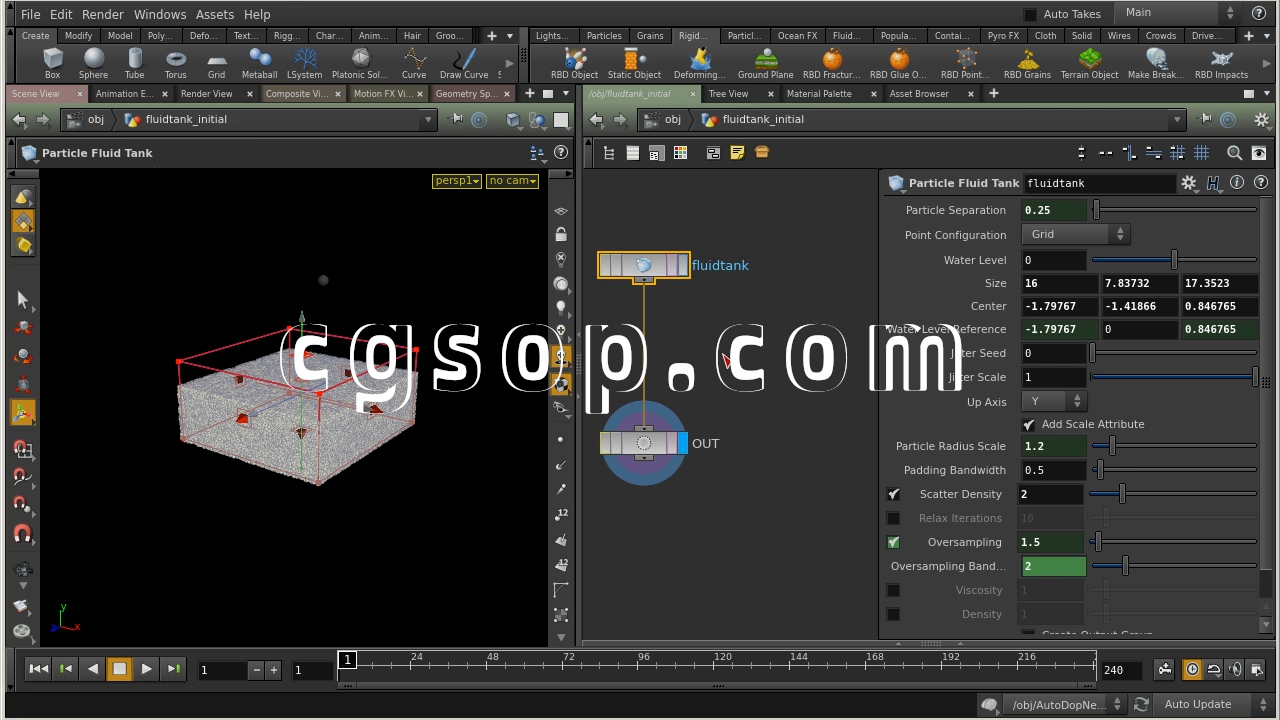Screen dimensions: 1280x720
Task: Adjust the Scatter Density slider
Action: pos(1173,494)
